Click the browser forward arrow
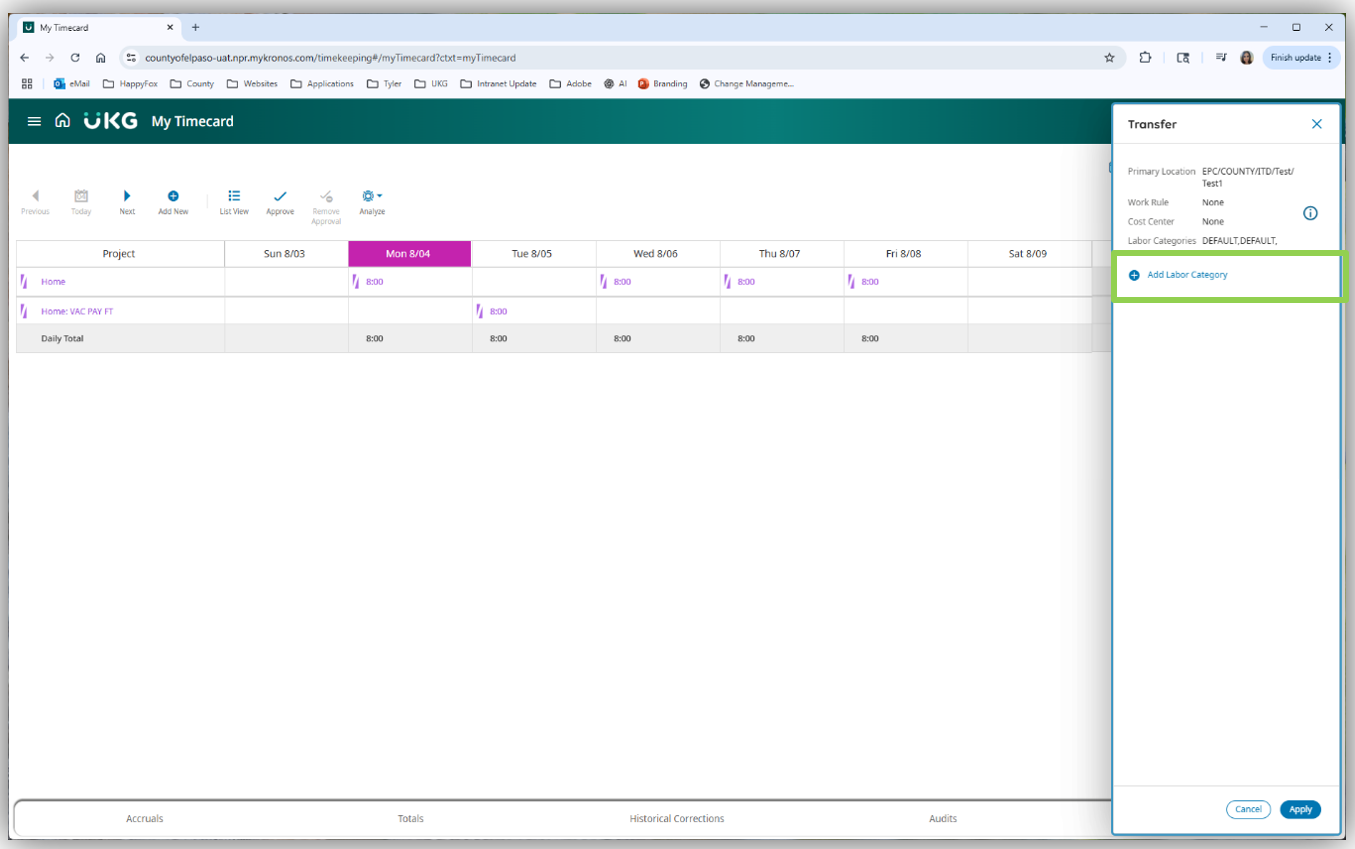The image size is (1355, 849). click(x=50, y=58)
